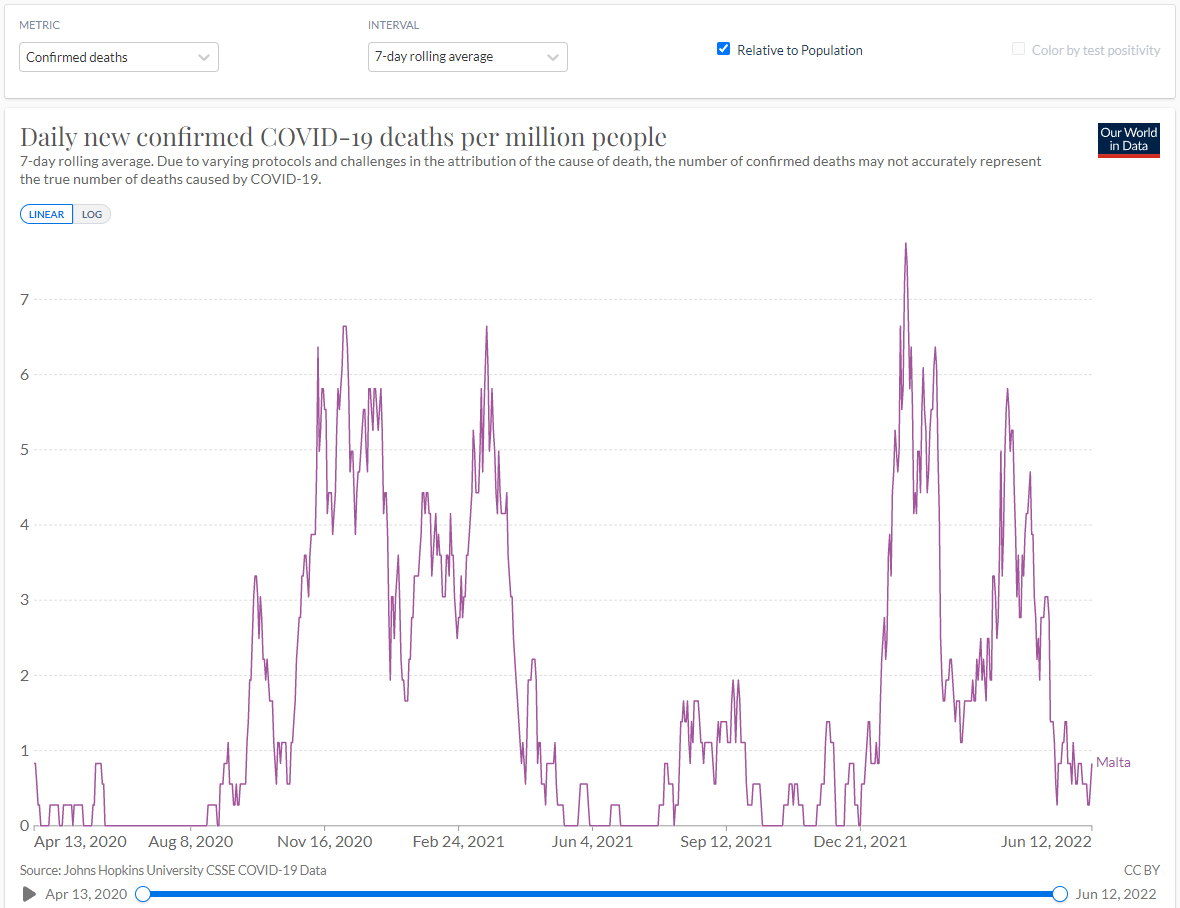Select the LINEAR scale option
Image resolution: width=1180 pixels, height=908 pixels.
(x=47, y=214)
